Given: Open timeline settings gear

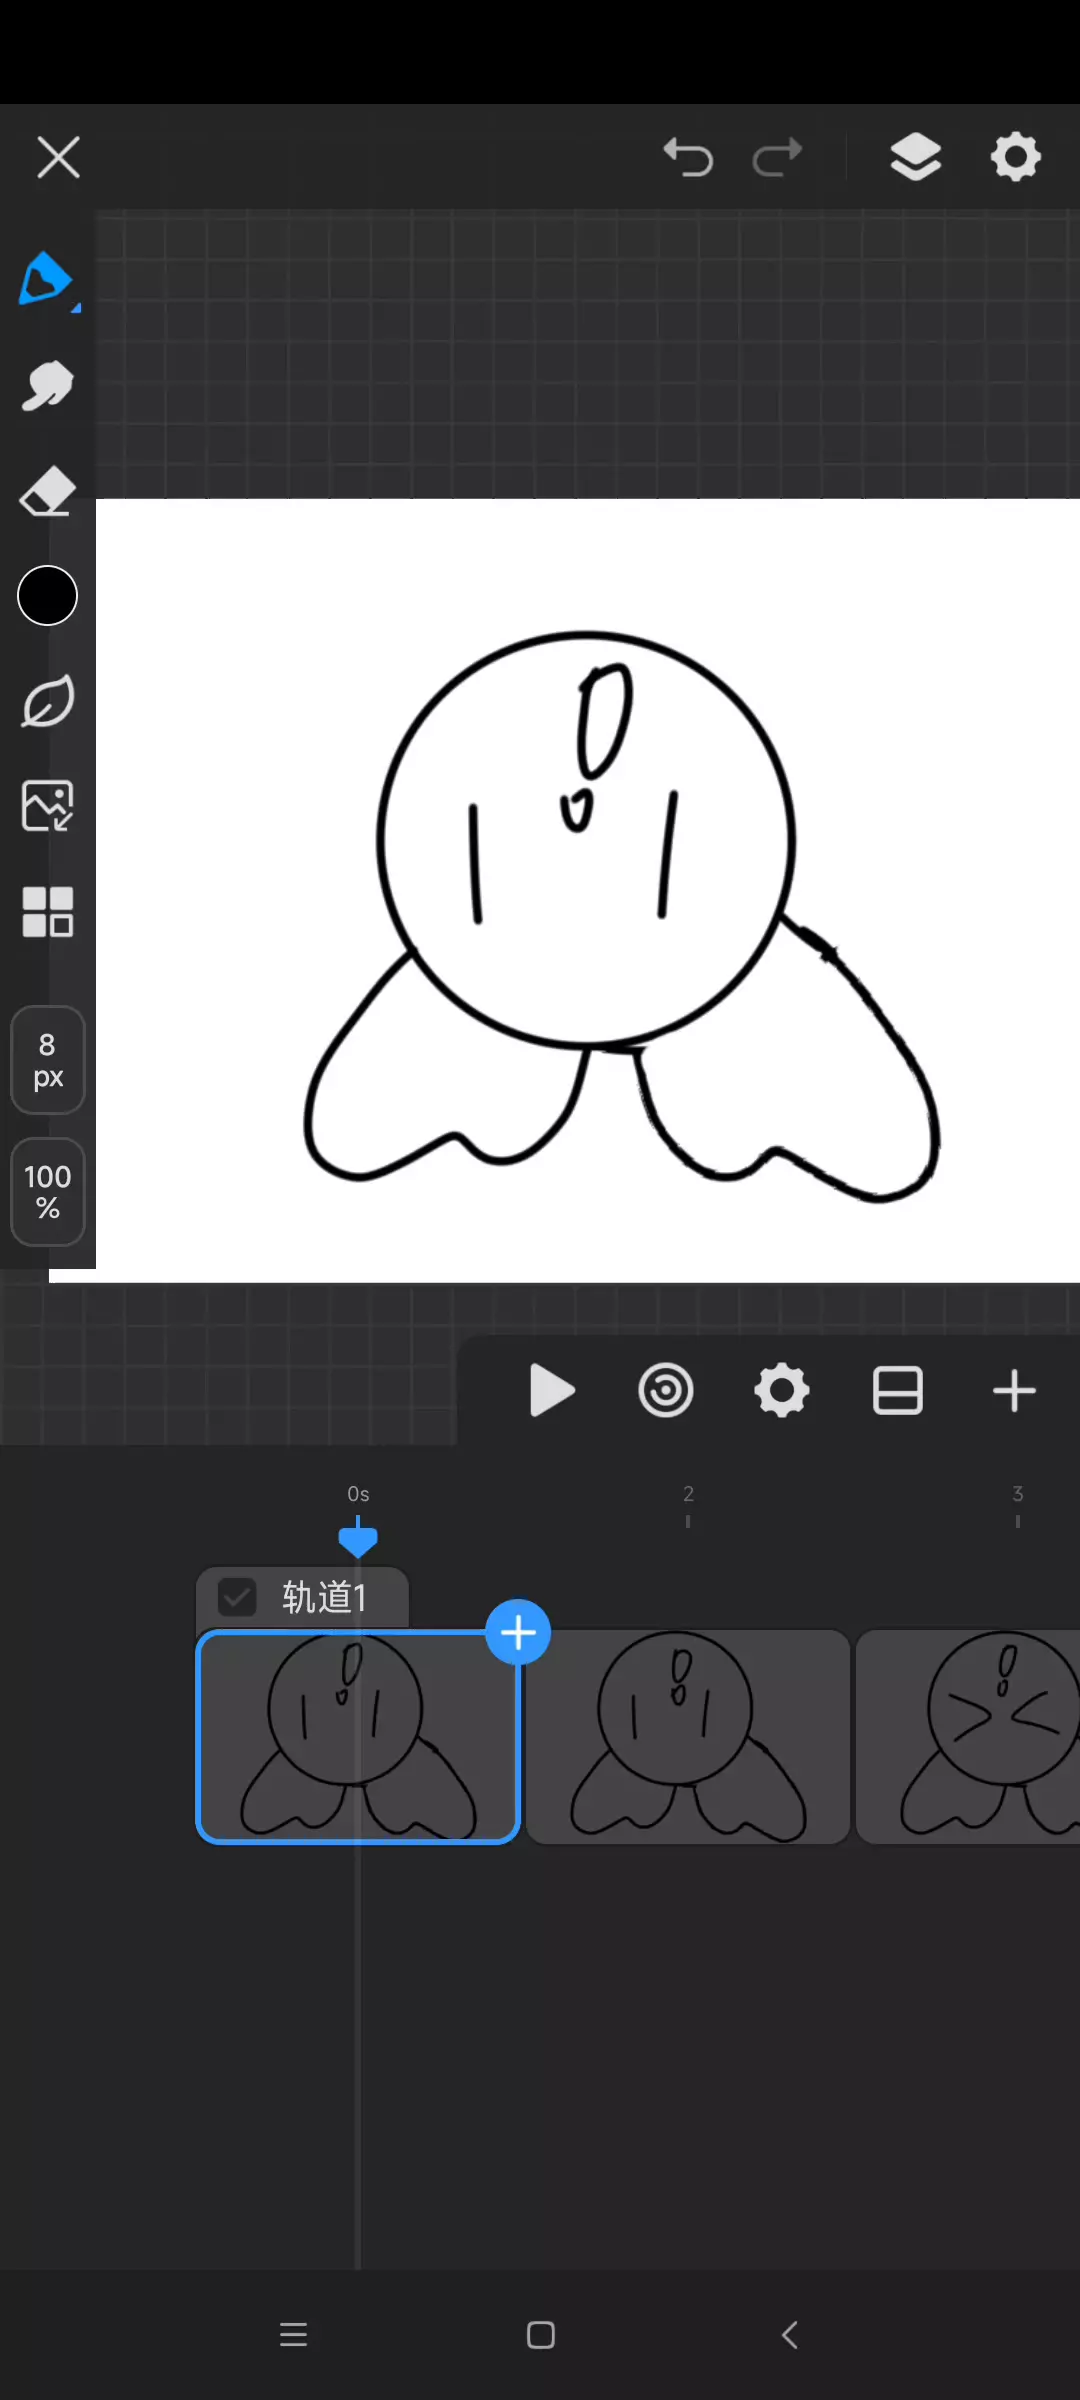Looking at the screenshot, I should (782, 1391).
